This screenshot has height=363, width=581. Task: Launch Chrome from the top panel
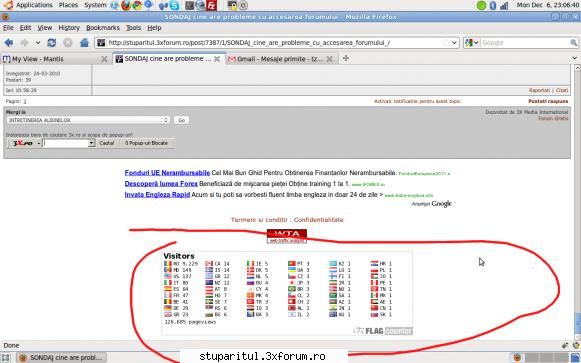click(x=137, y=5)
